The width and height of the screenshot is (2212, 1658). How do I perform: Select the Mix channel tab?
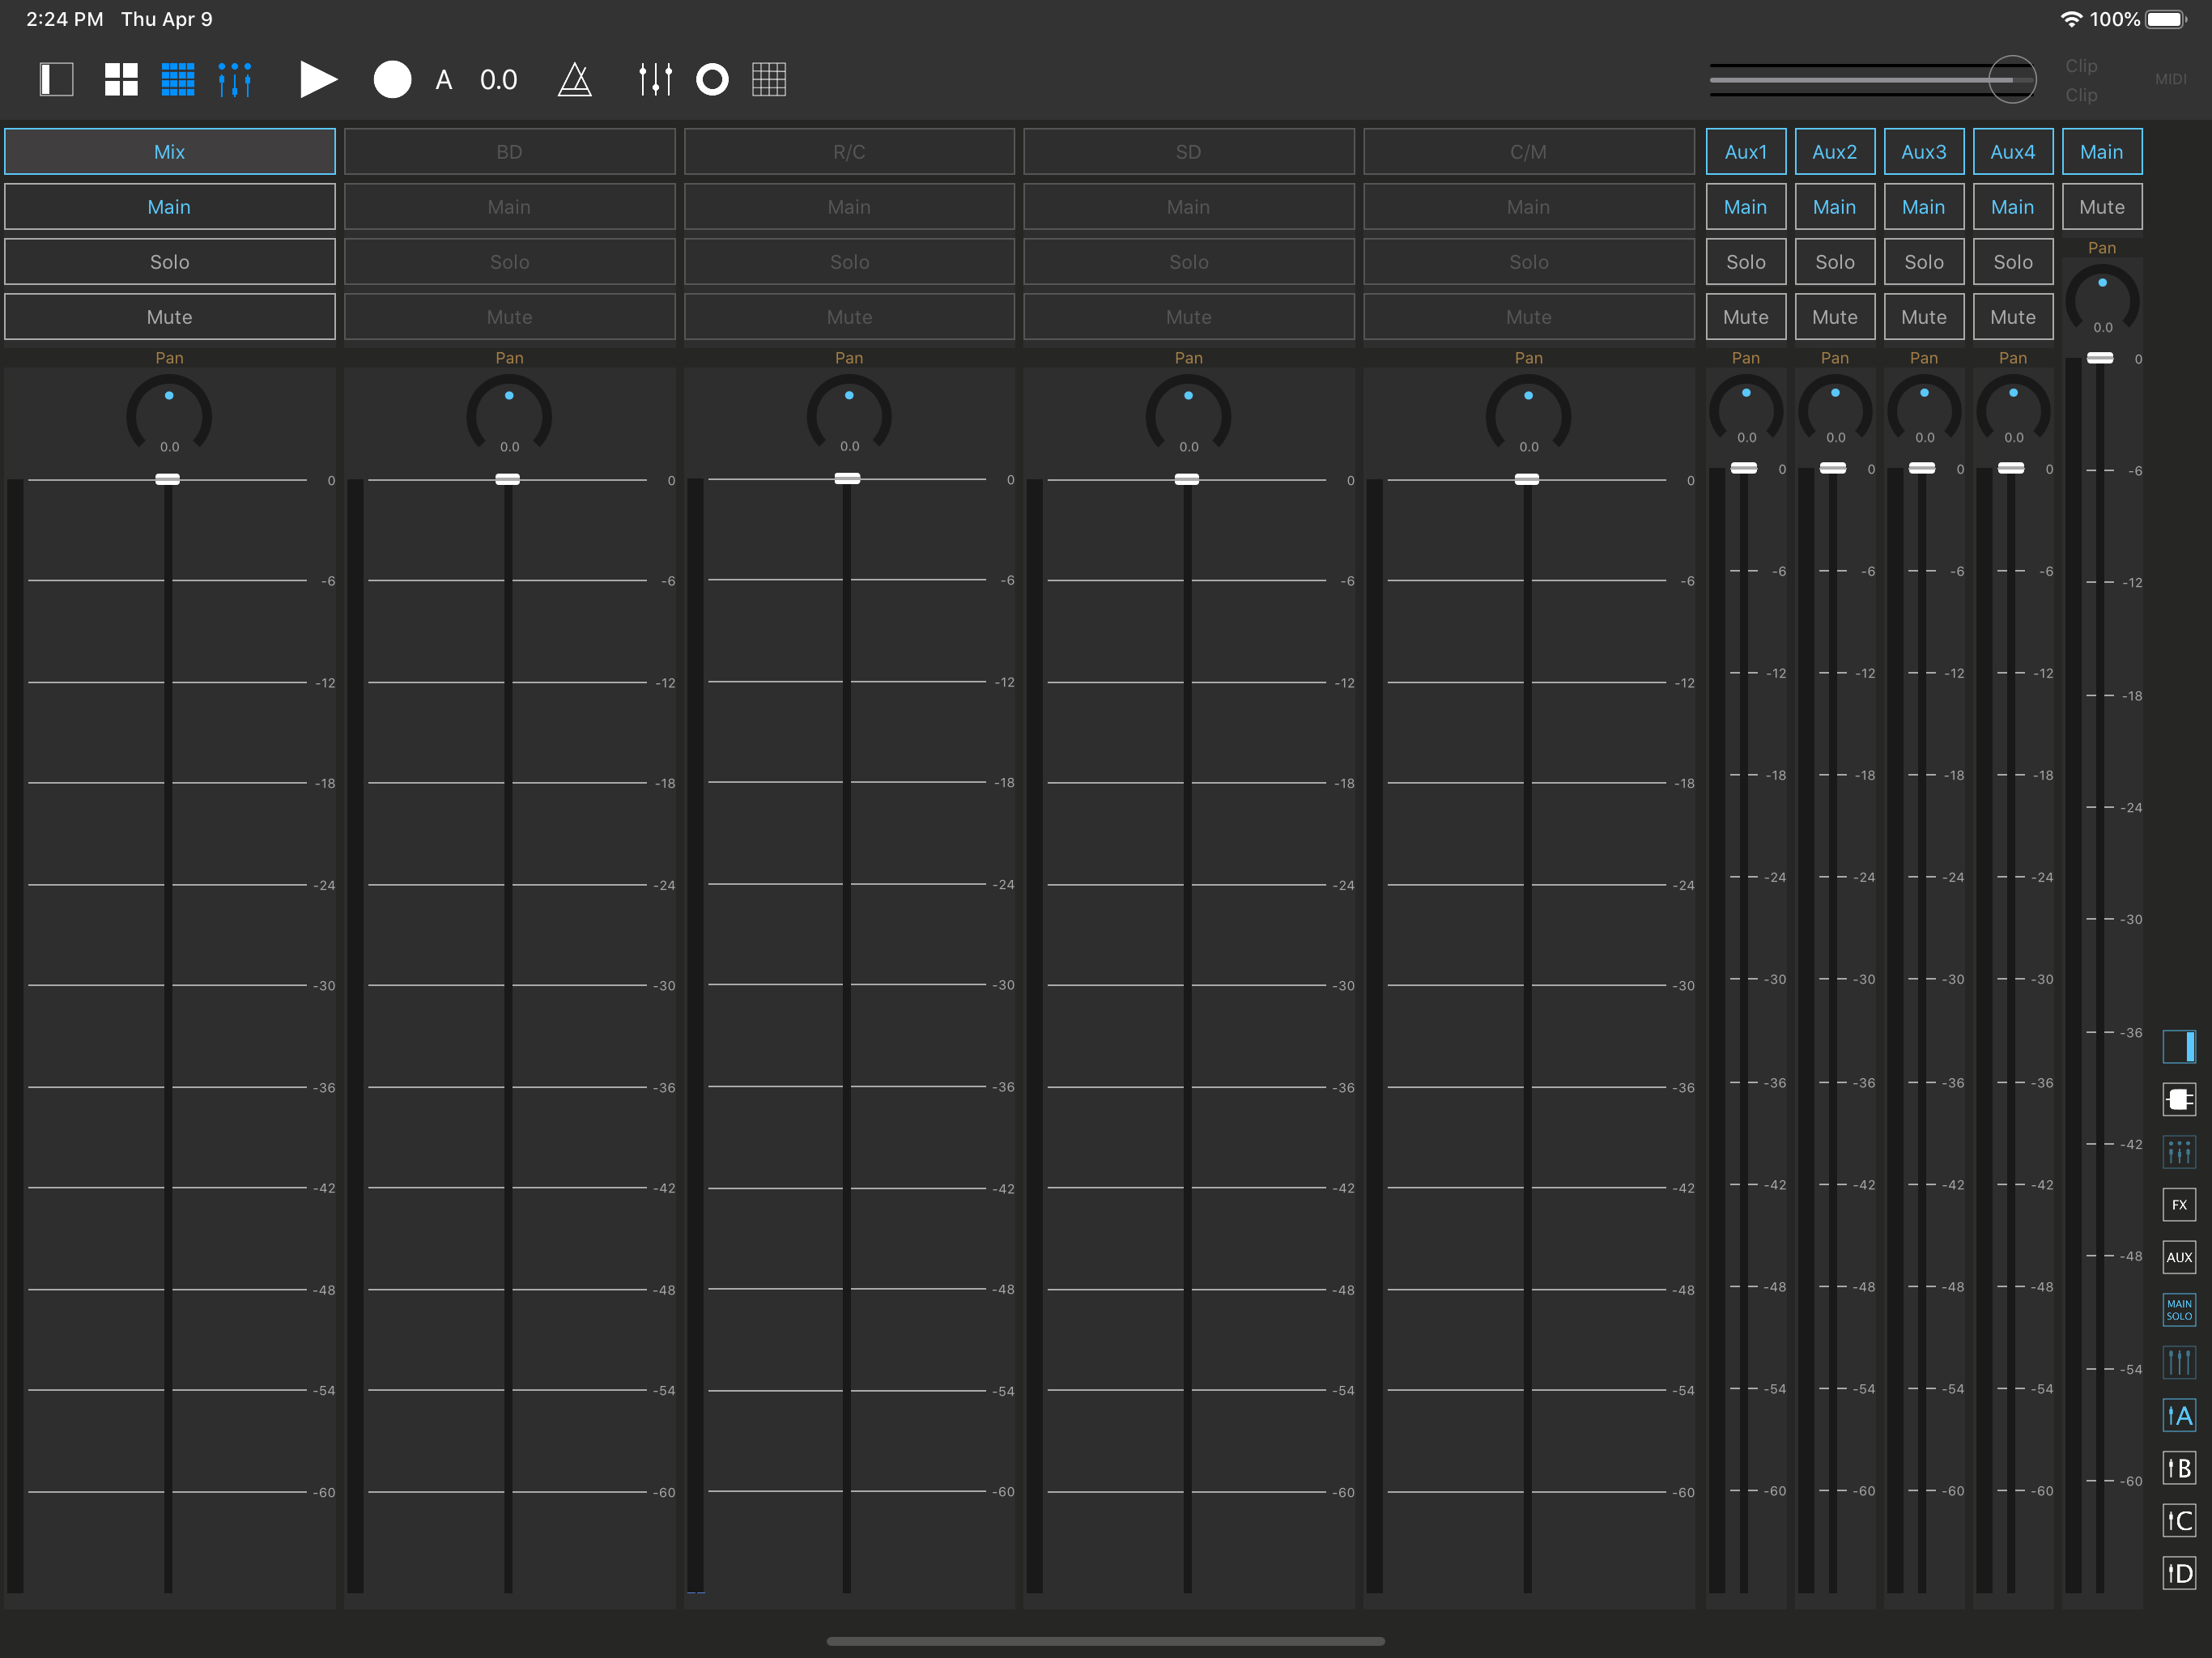170,152
